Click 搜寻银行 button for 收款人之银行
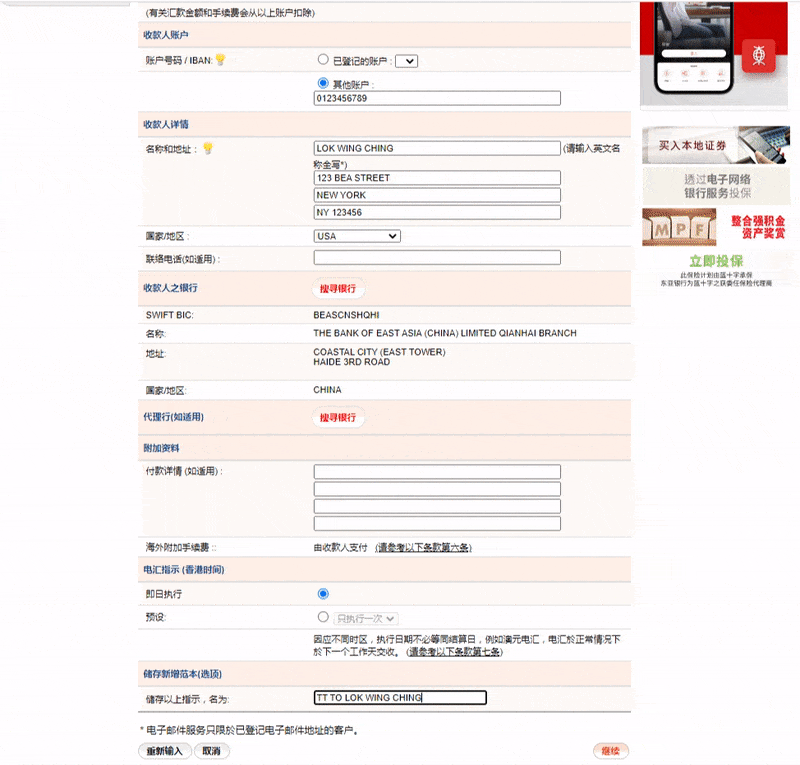 pos(338,289)
